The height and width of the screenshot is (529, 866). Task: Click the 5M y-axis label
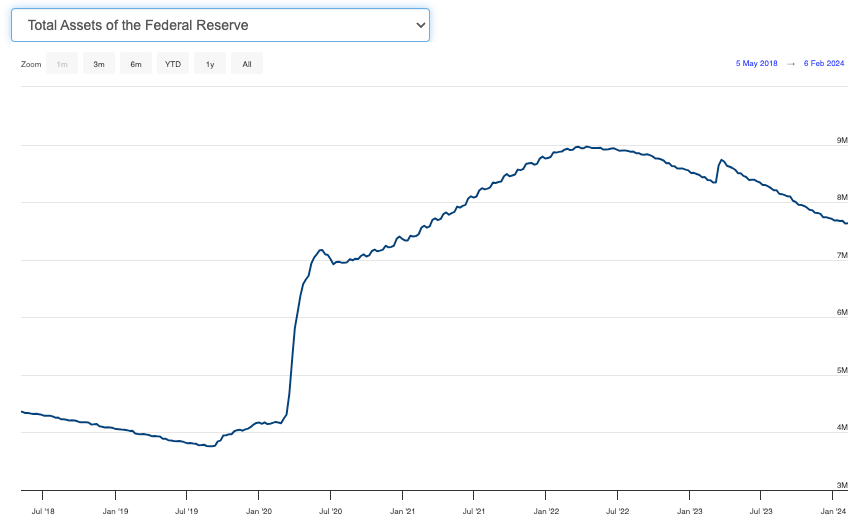tap(842, 370)
